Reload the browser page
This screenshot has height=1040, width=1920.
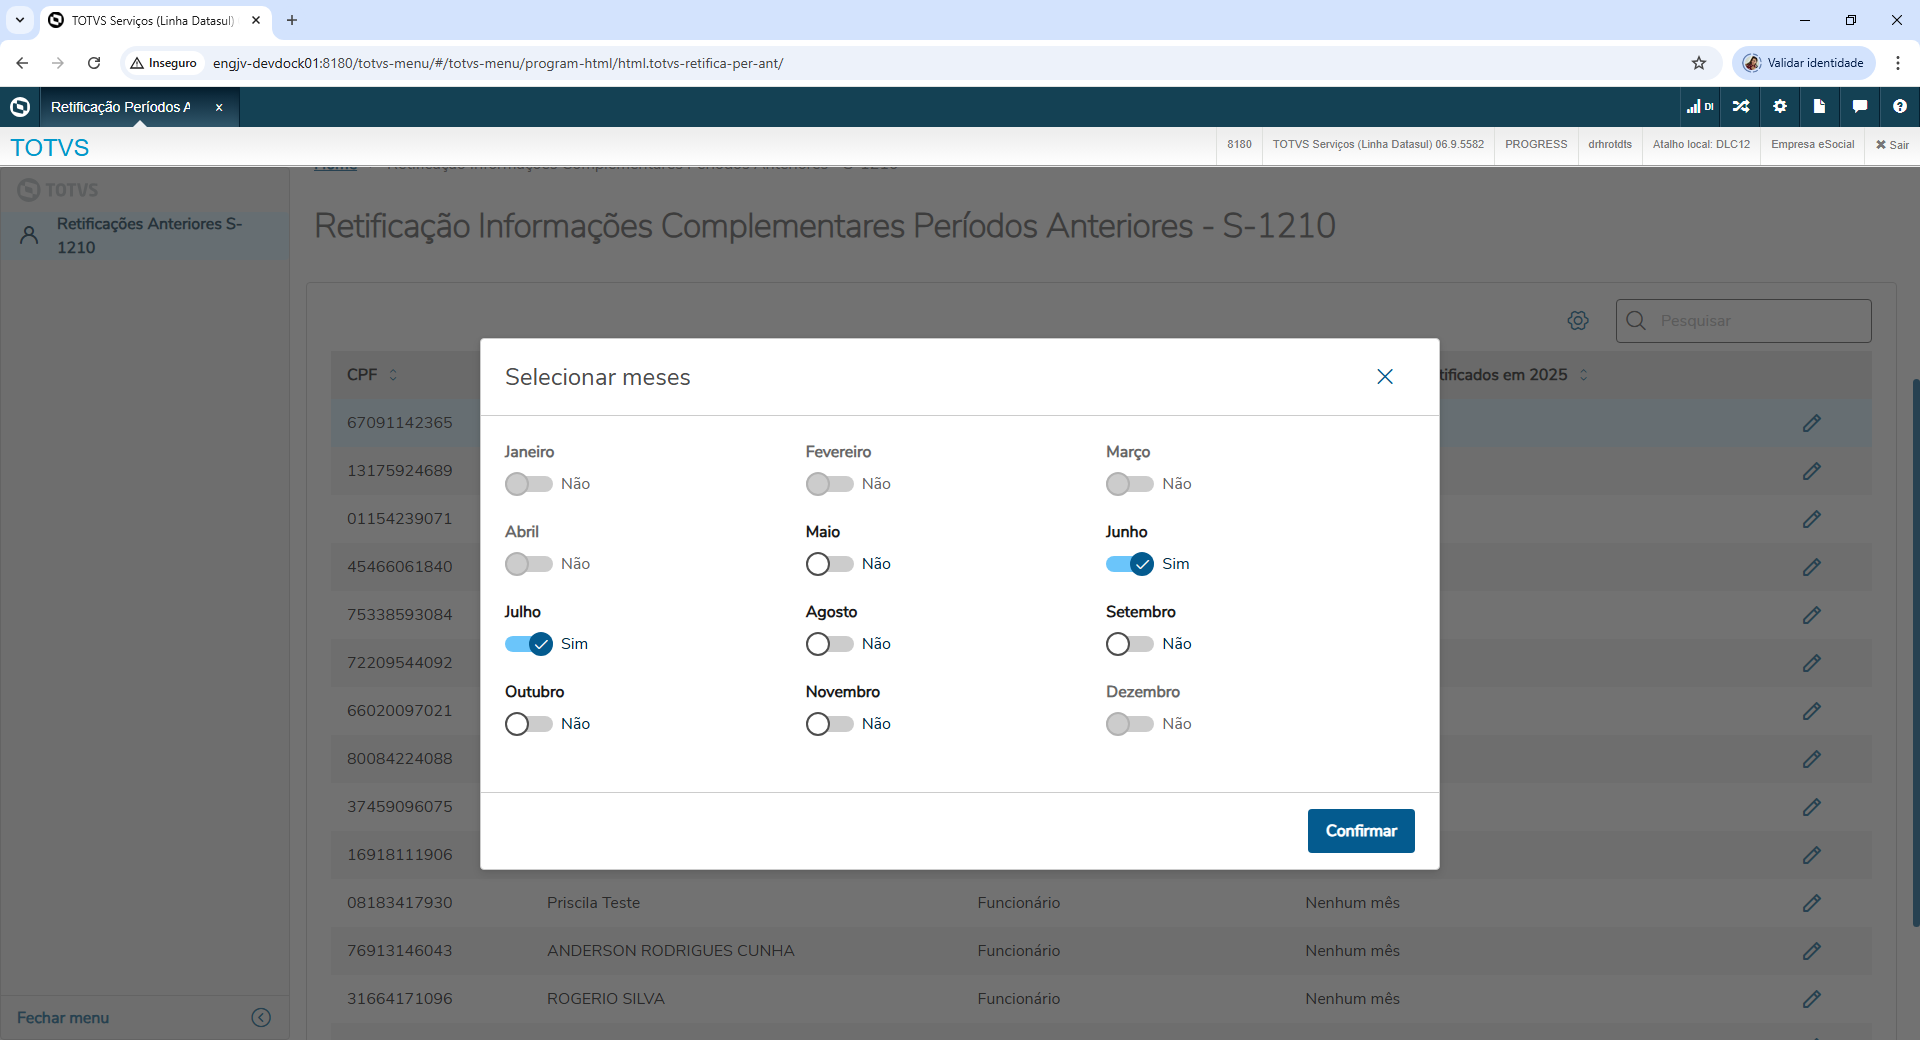(94, 63)
